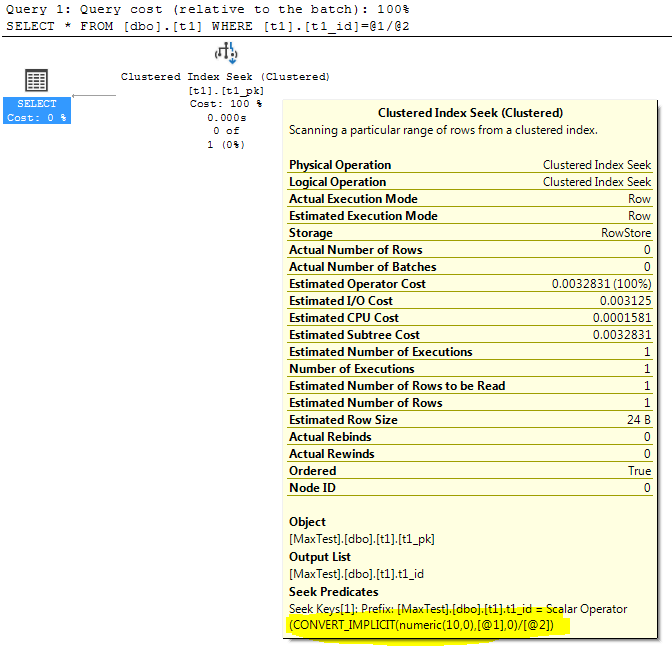The width and height of the screenshot is (672, 651).
Task: Click the Estimated CPU Cost row
Action: pyautogui.click(x=470, y=318)
